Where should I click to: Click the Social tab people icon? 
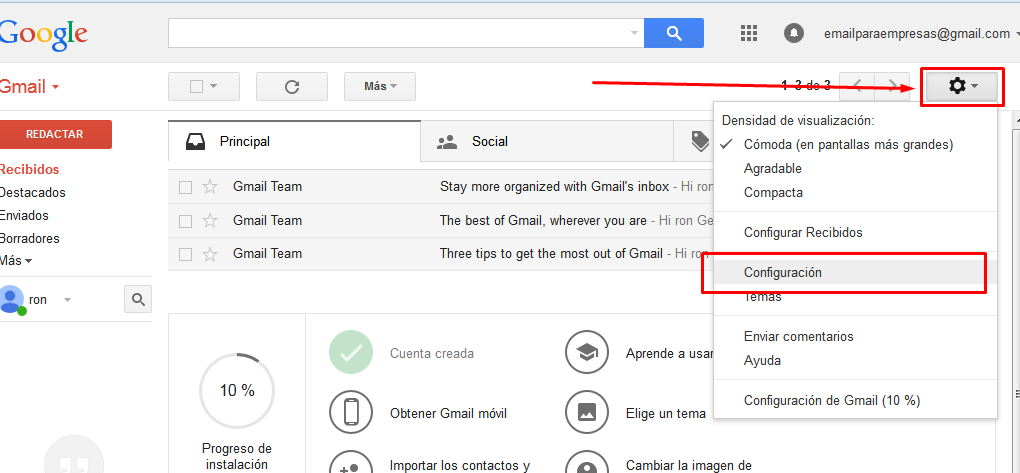(x=448, y=142)
